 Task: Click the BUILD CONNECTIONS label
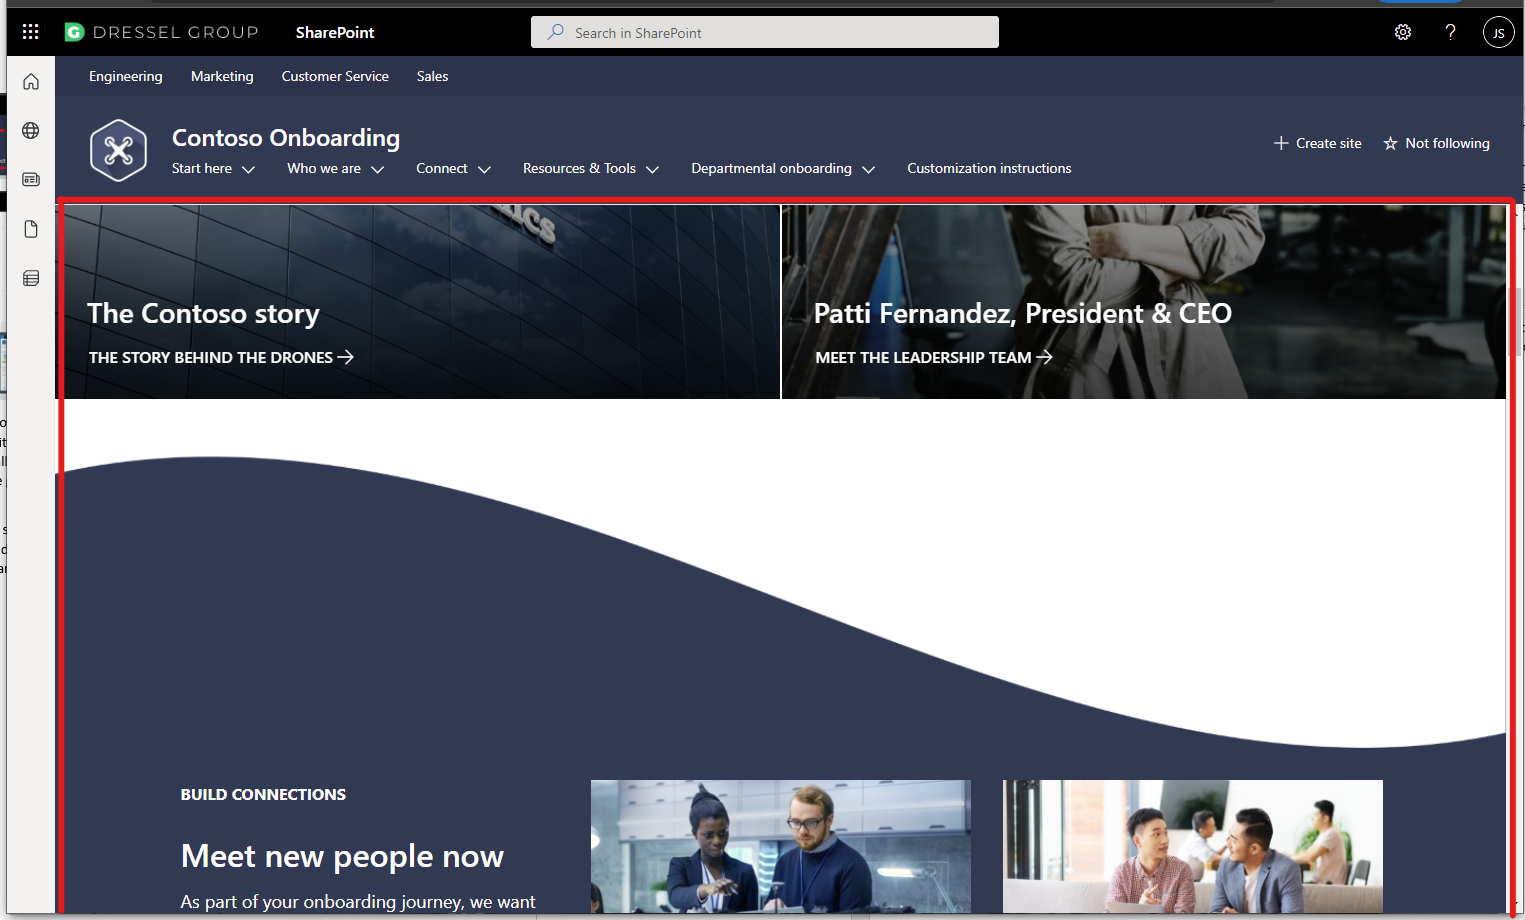[x=263, y=794]
